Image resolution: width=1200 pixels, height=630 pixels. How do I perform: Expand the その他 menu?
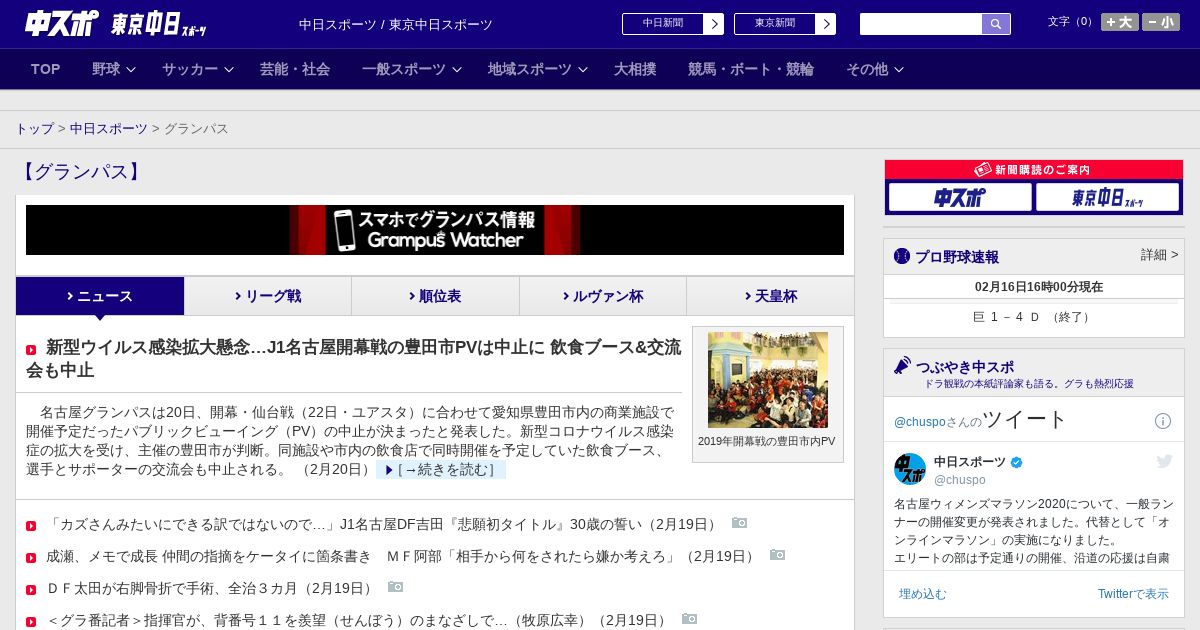point(875,69)
